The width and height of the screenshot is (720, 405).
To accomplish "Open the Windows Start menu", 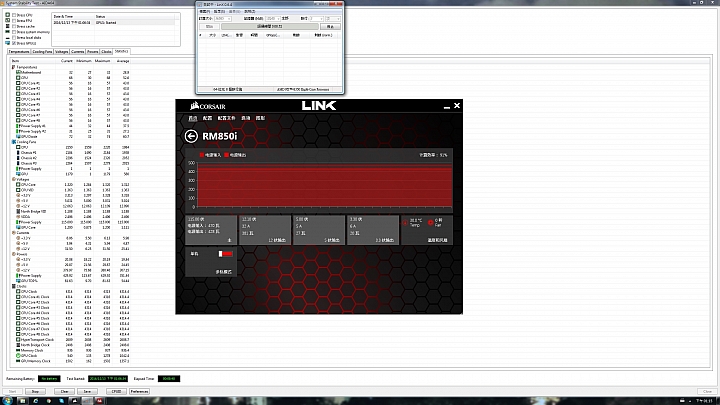I will (8, 400).
